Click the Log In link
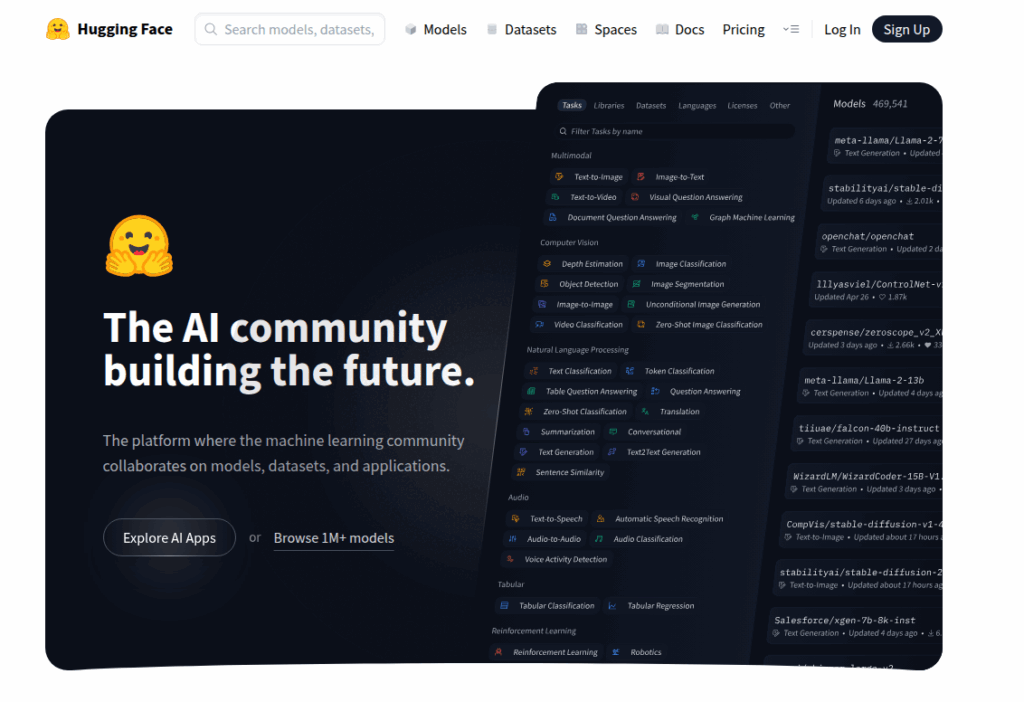This screenshot has width=1024, height=702. pyautogui.click(x=842, y=30)
